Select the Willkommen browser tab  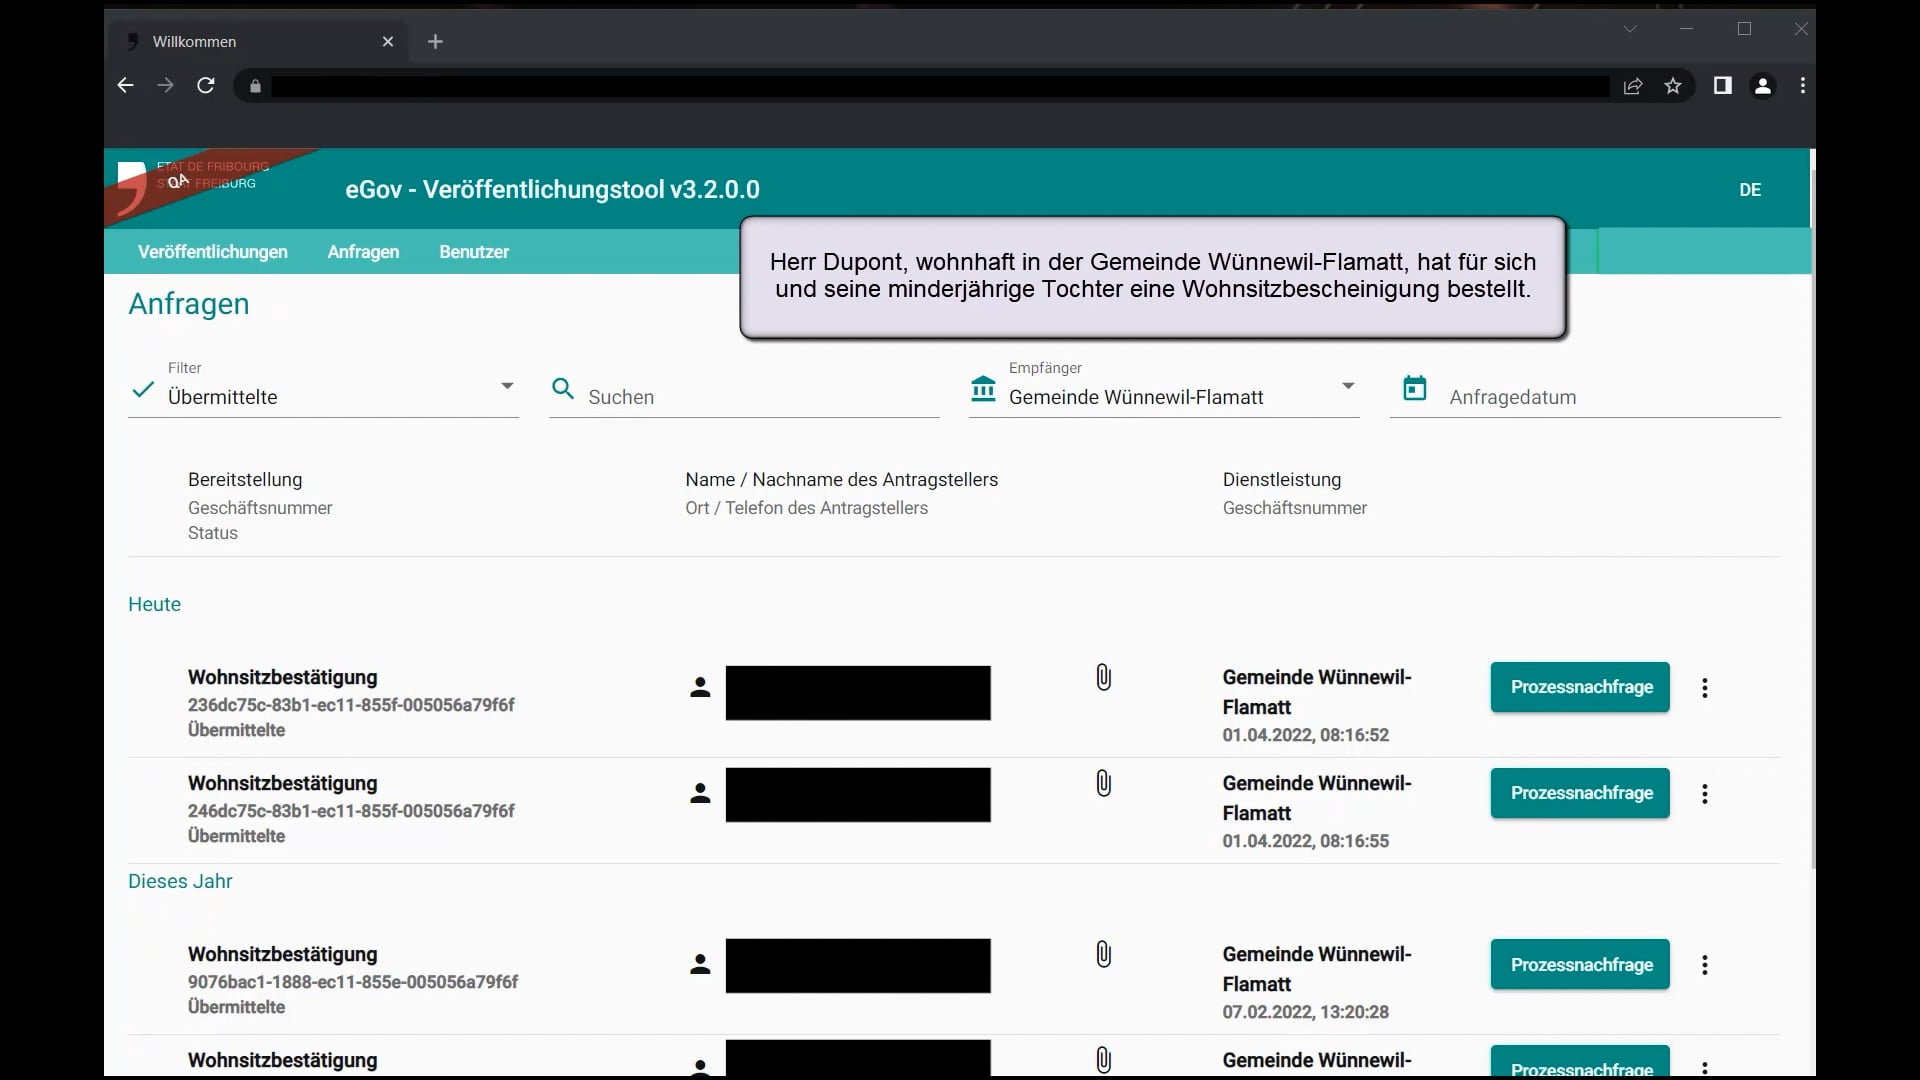pos(258,41)
